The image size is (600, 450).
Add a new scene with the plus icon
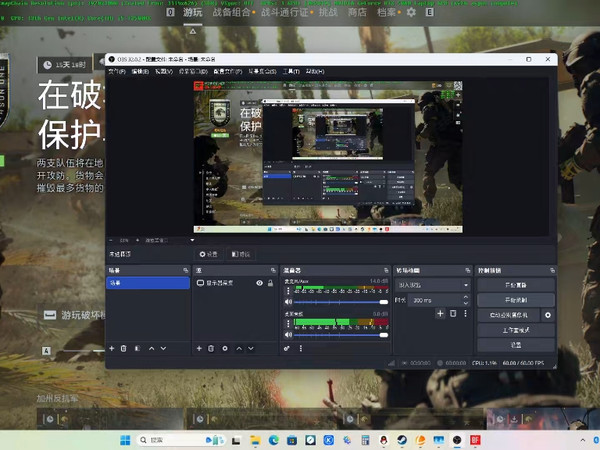pos(112,349)
